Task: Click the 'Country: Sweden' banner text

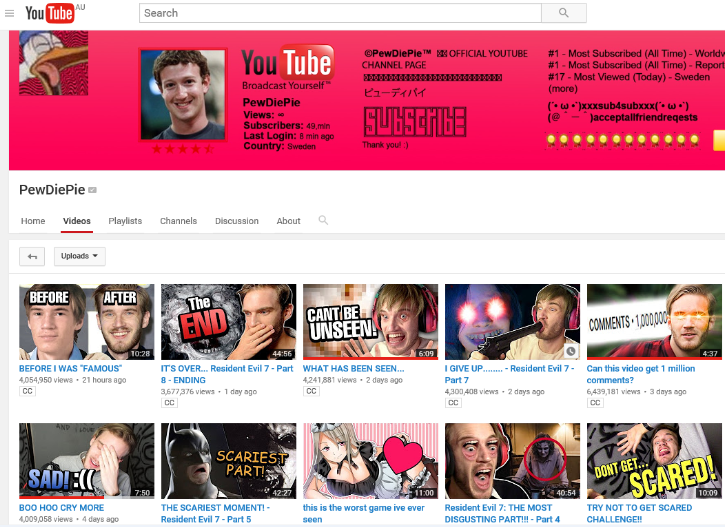Action: pos(279,146)
